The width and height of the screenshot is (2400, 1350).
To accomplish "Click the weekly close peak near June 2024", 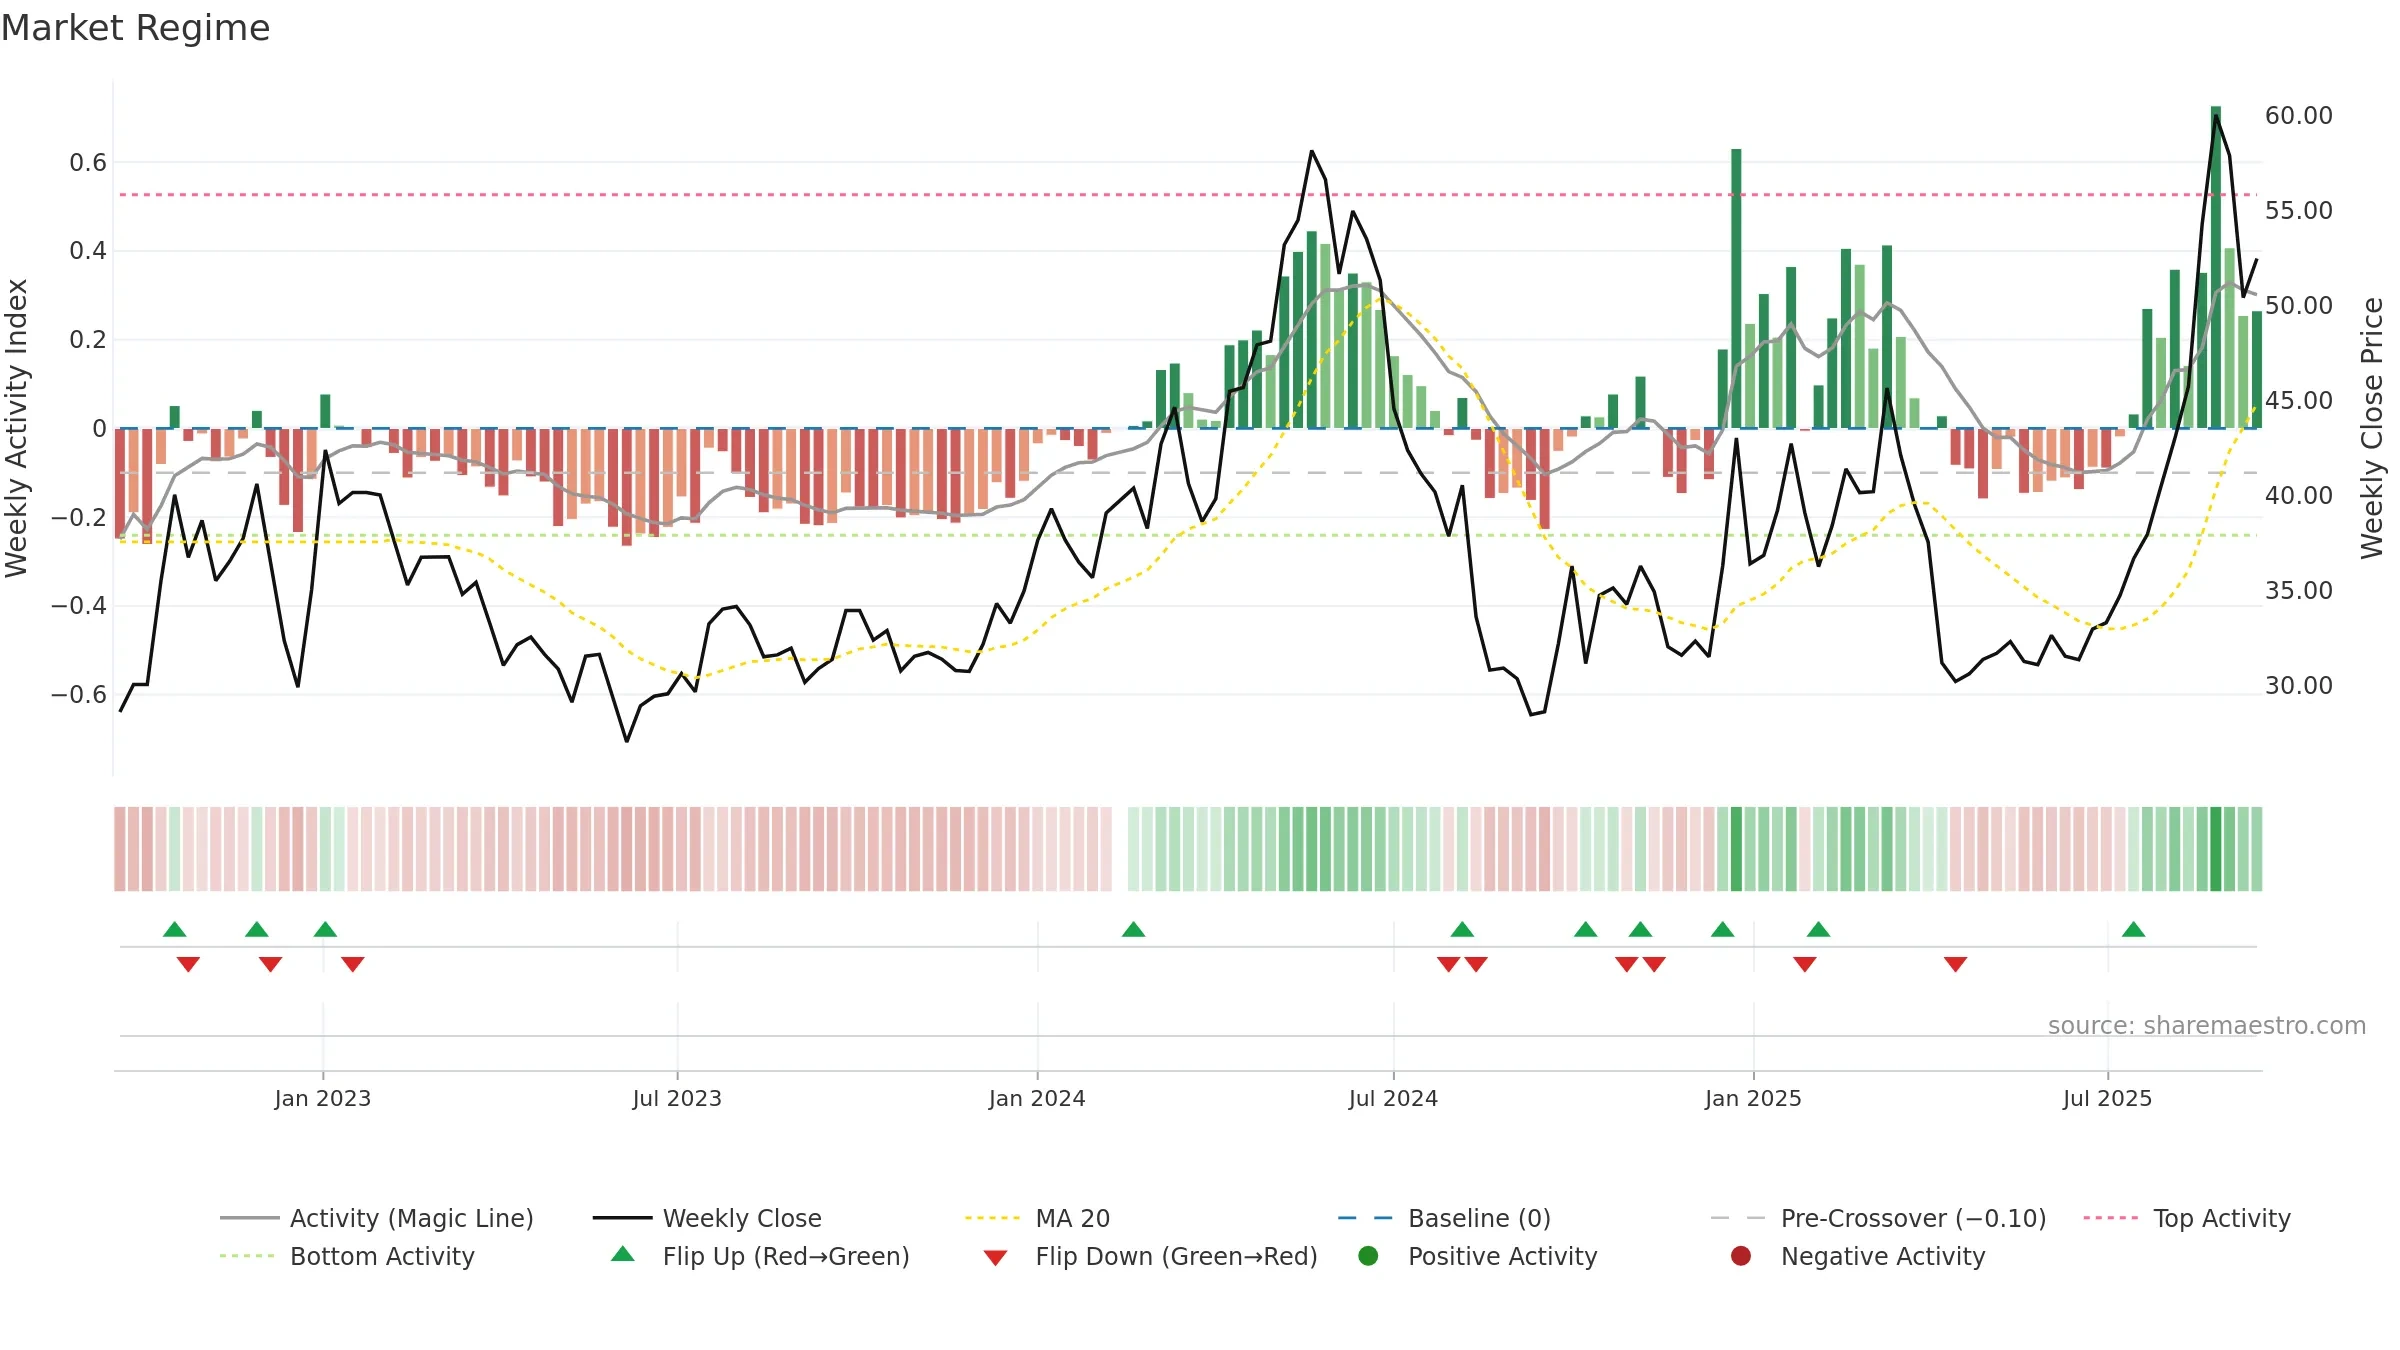I will (x=1312, y=151).
